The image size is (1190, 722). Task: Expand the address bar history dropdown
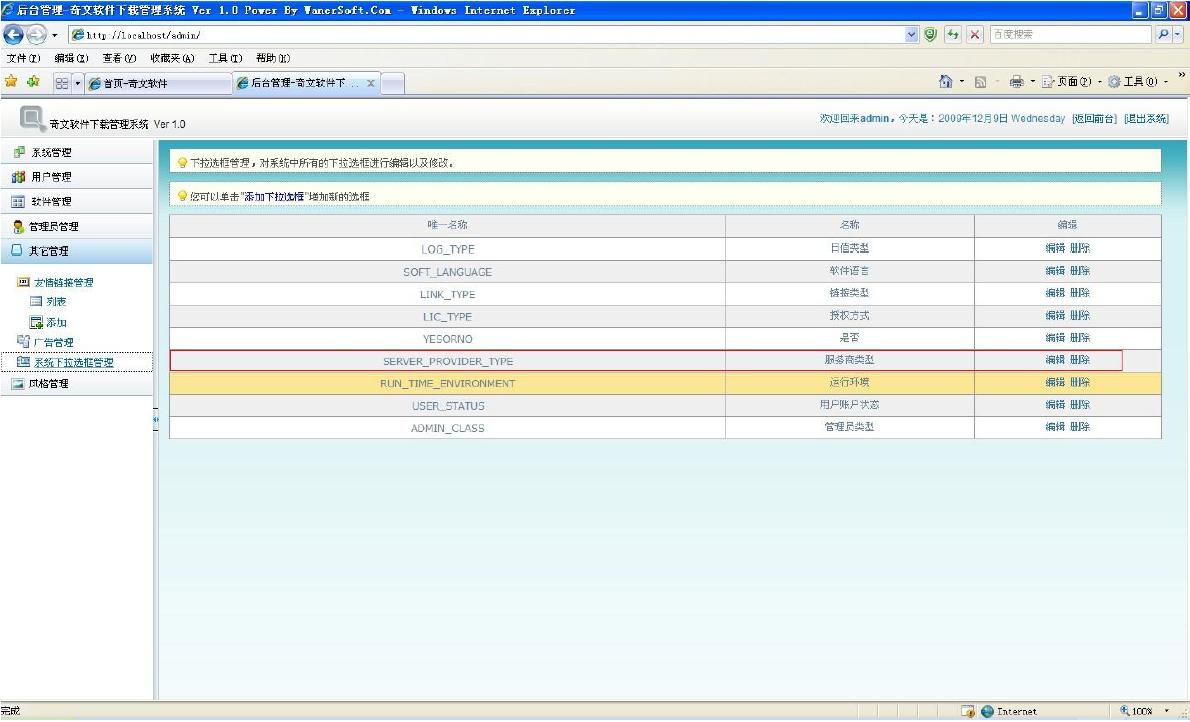click(911, 35)
